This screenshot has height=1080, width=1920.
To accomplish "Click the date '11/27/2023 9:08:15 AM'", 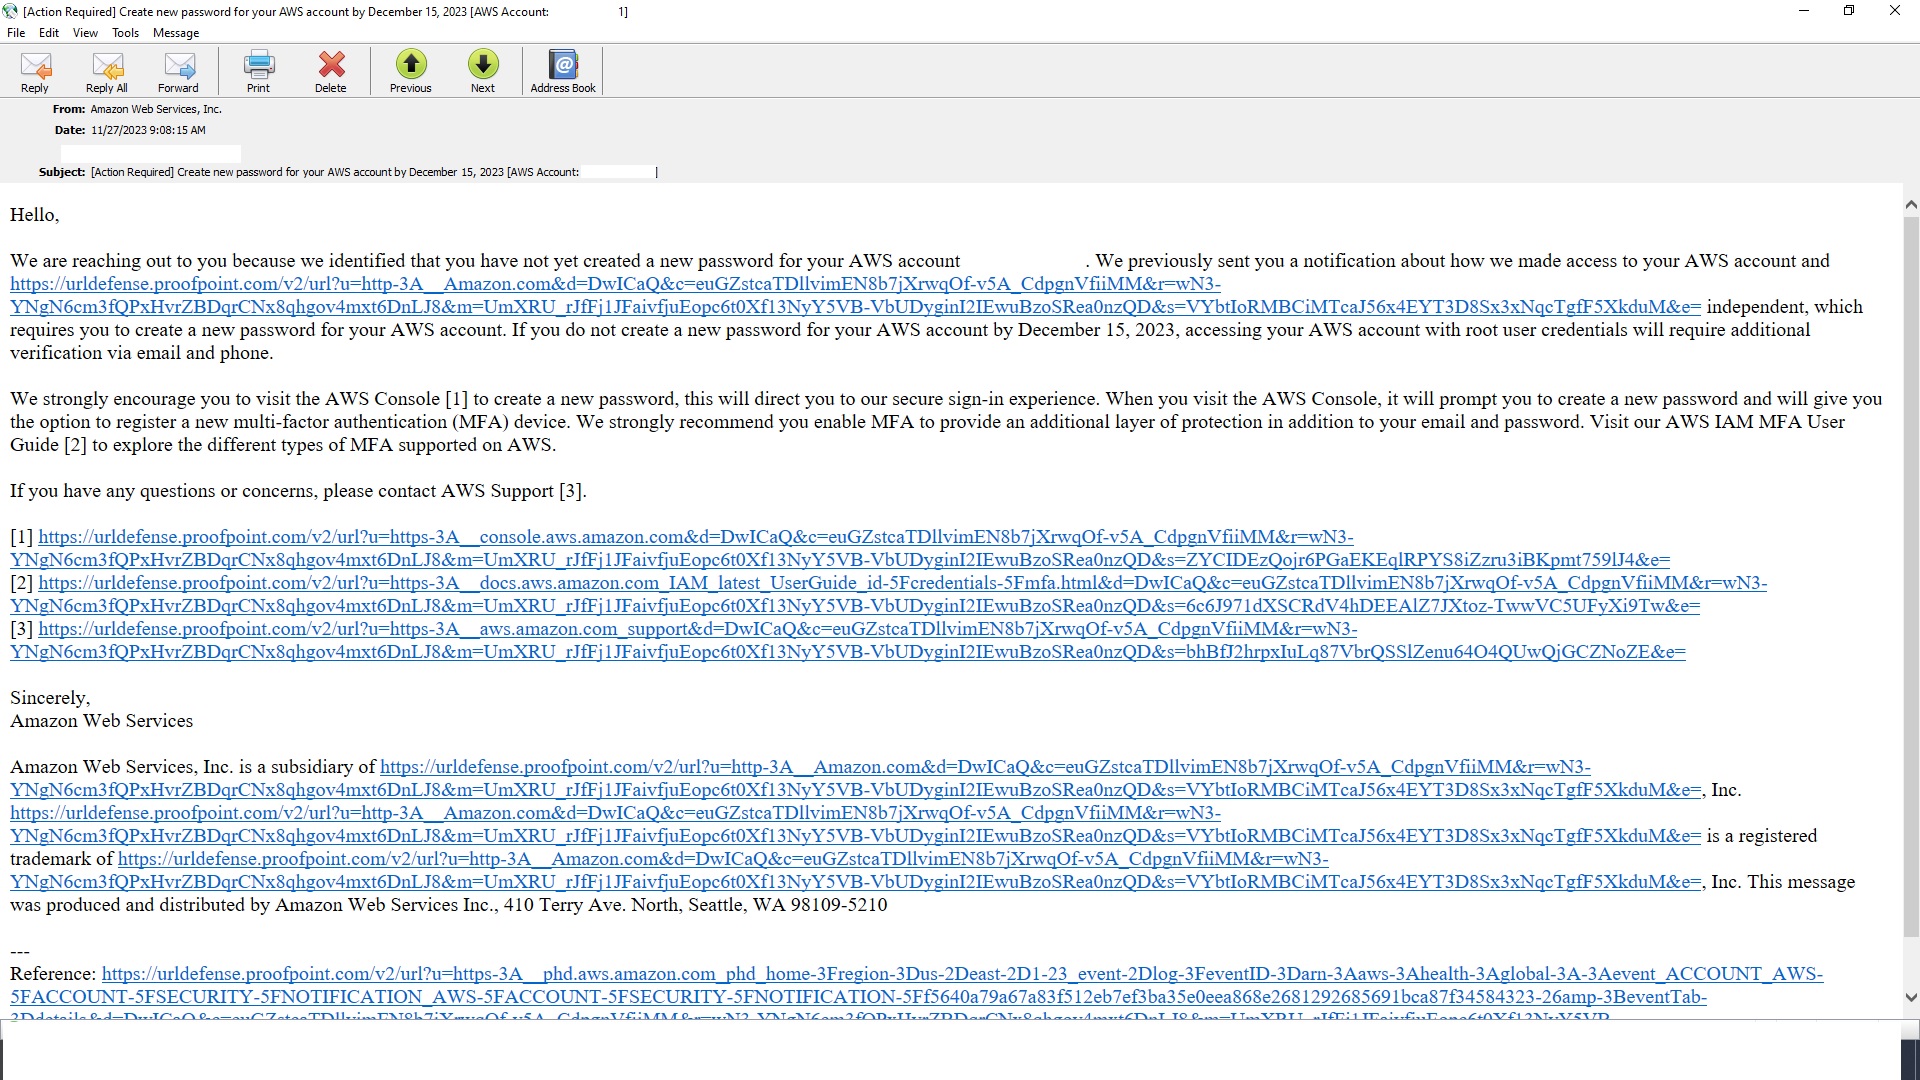I will coord(148,130).
